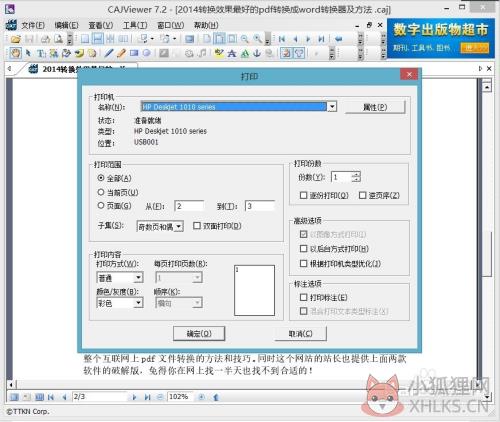
Task: Open the 顺序(K) dropdown
Action: tap(197, 303)
